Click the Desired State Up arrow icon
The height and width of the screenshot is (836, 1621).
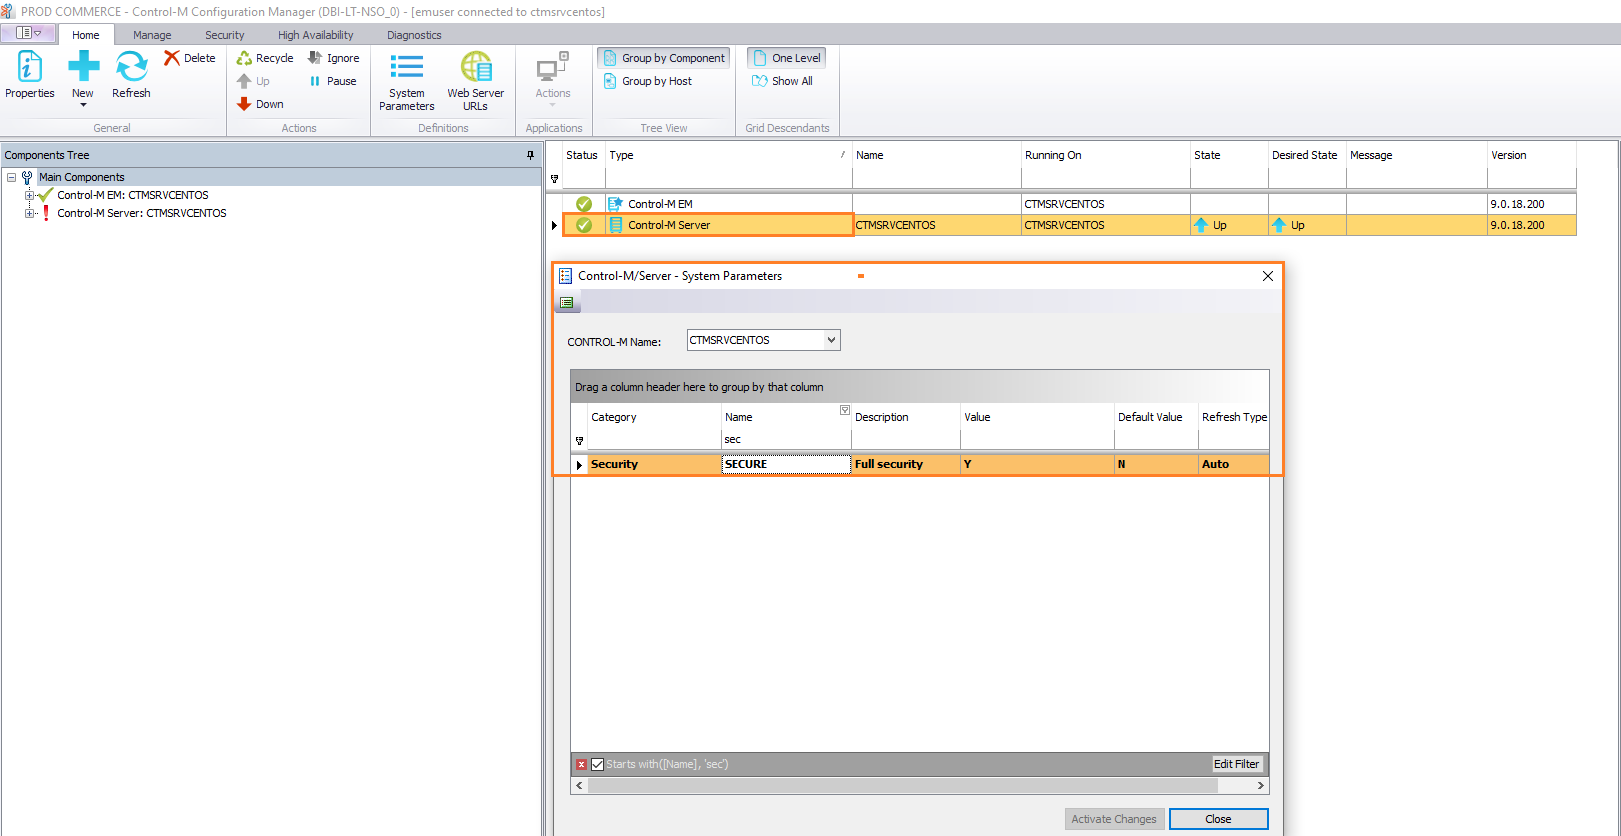click(1279, 225)
